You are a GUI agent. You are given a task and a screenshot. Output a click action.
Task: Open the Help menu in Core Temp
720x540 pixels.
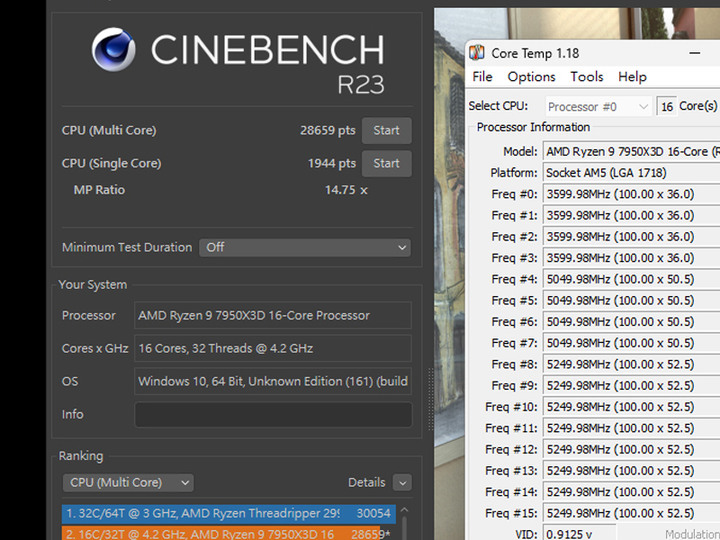point(632,77)
